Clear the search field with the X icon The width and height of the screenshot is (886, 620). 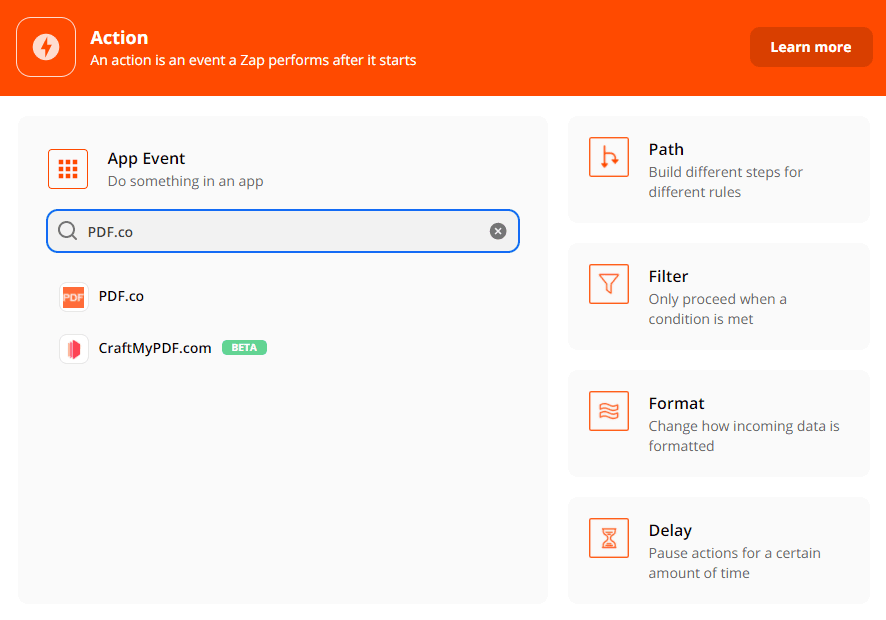coord(498,231)
